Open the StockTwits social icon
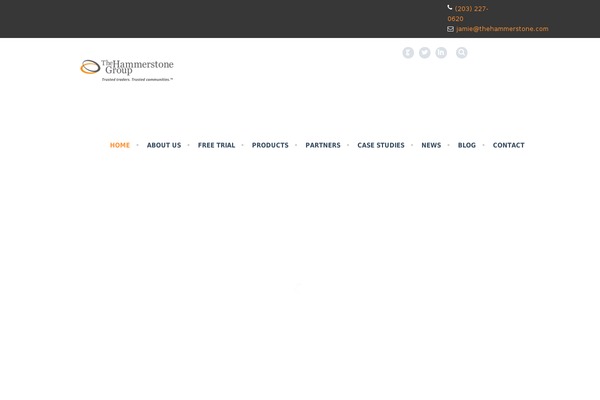This screenshot has height=400, width=600. coord(408,52)
